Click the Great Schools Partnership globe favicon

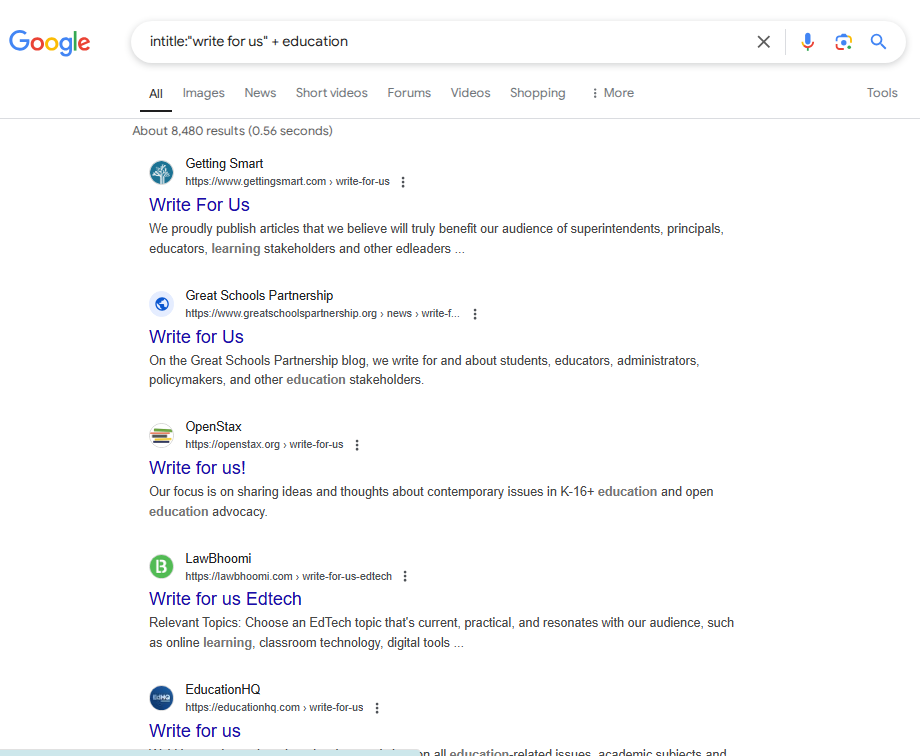click(x=161, y=304)
